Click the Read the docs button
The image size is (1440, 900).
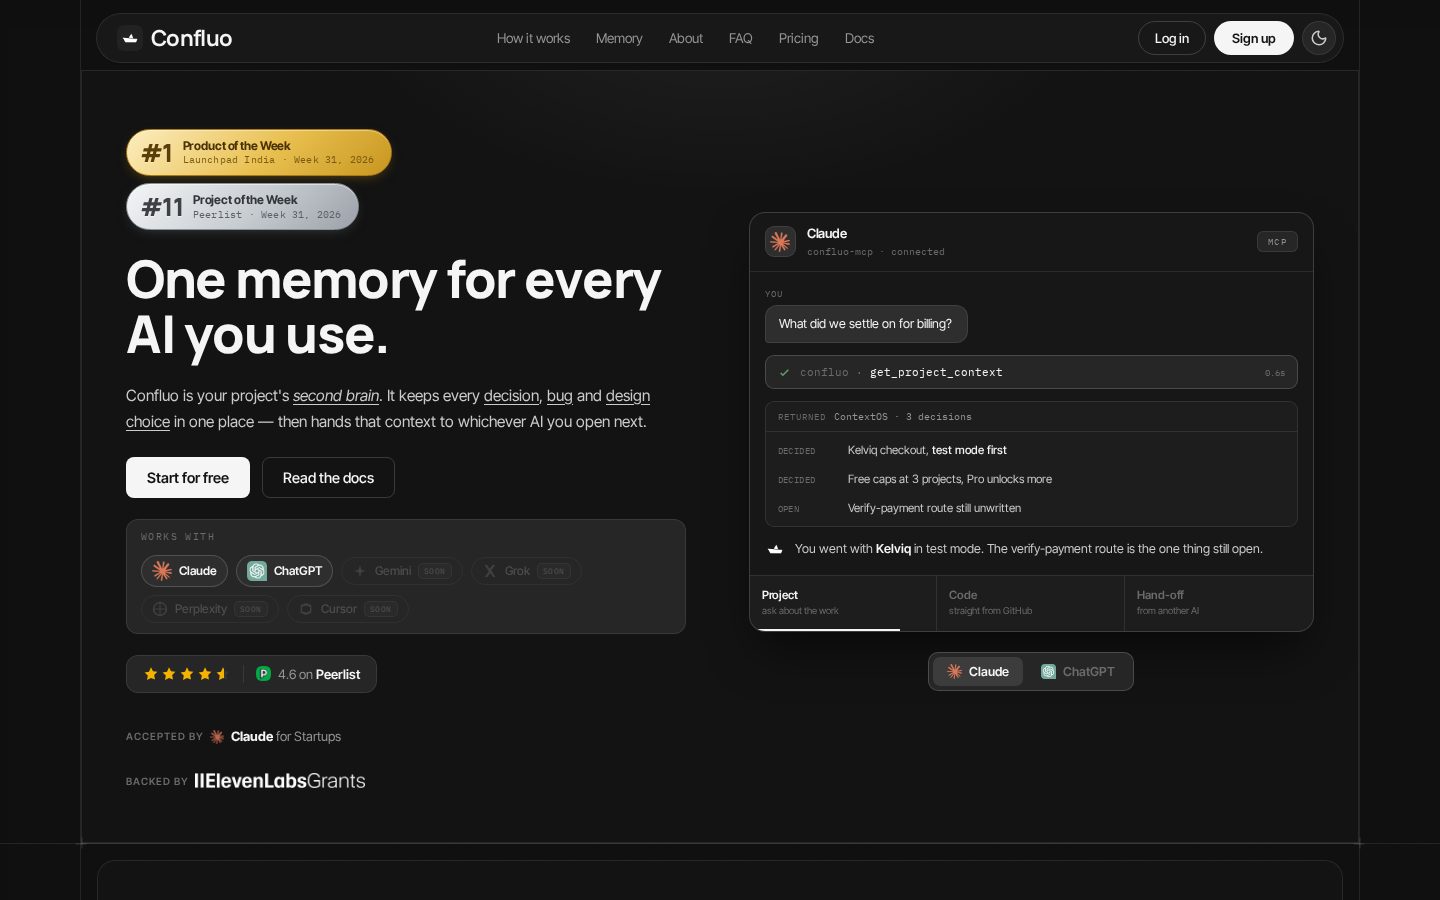(328, 477)
